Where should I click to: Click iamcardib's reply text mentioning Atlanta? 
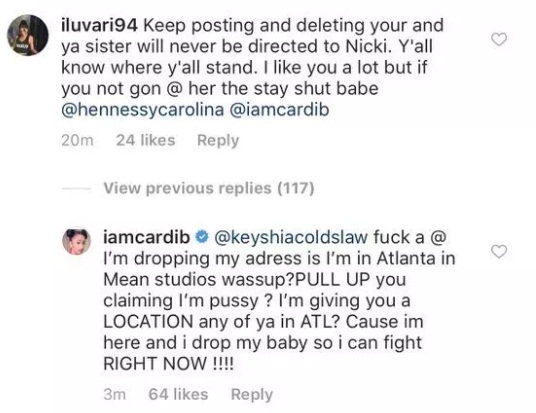(280, 301)
